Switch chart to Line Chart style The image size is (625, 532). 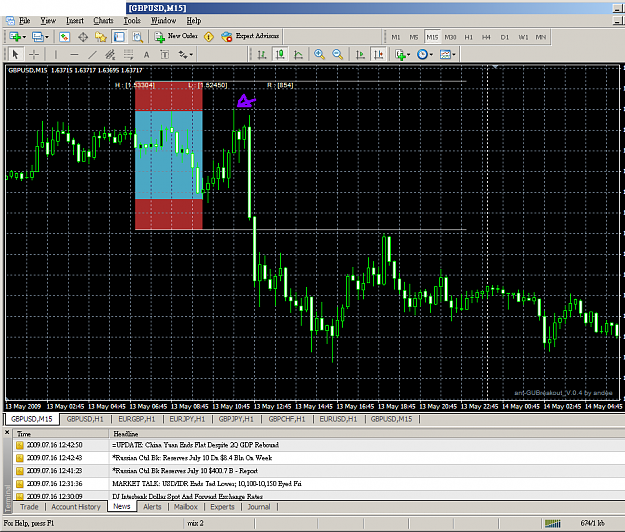298,55
